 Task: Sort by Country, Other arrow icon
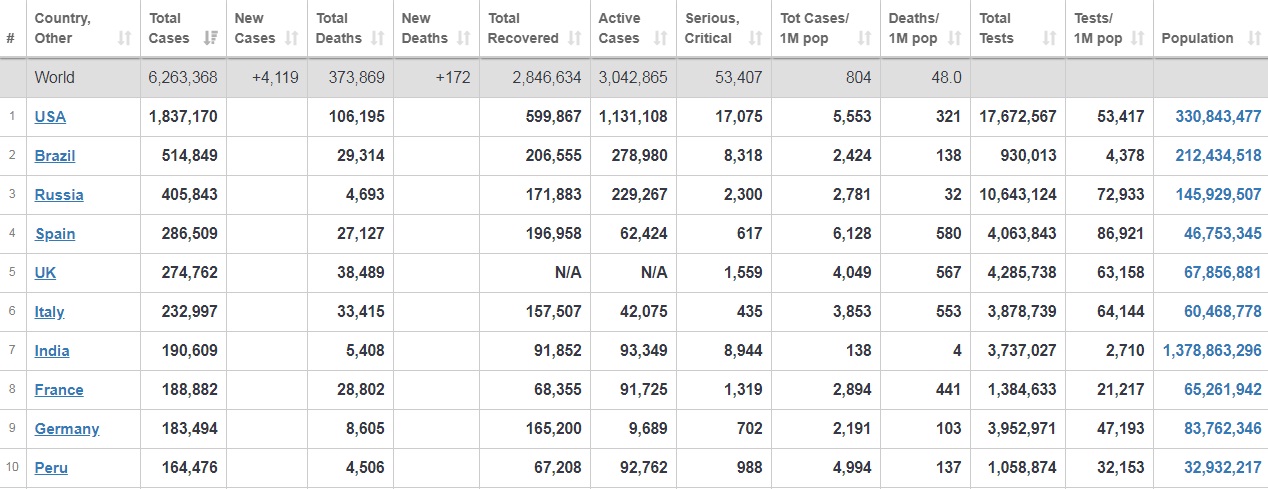(x=124, y=38)
